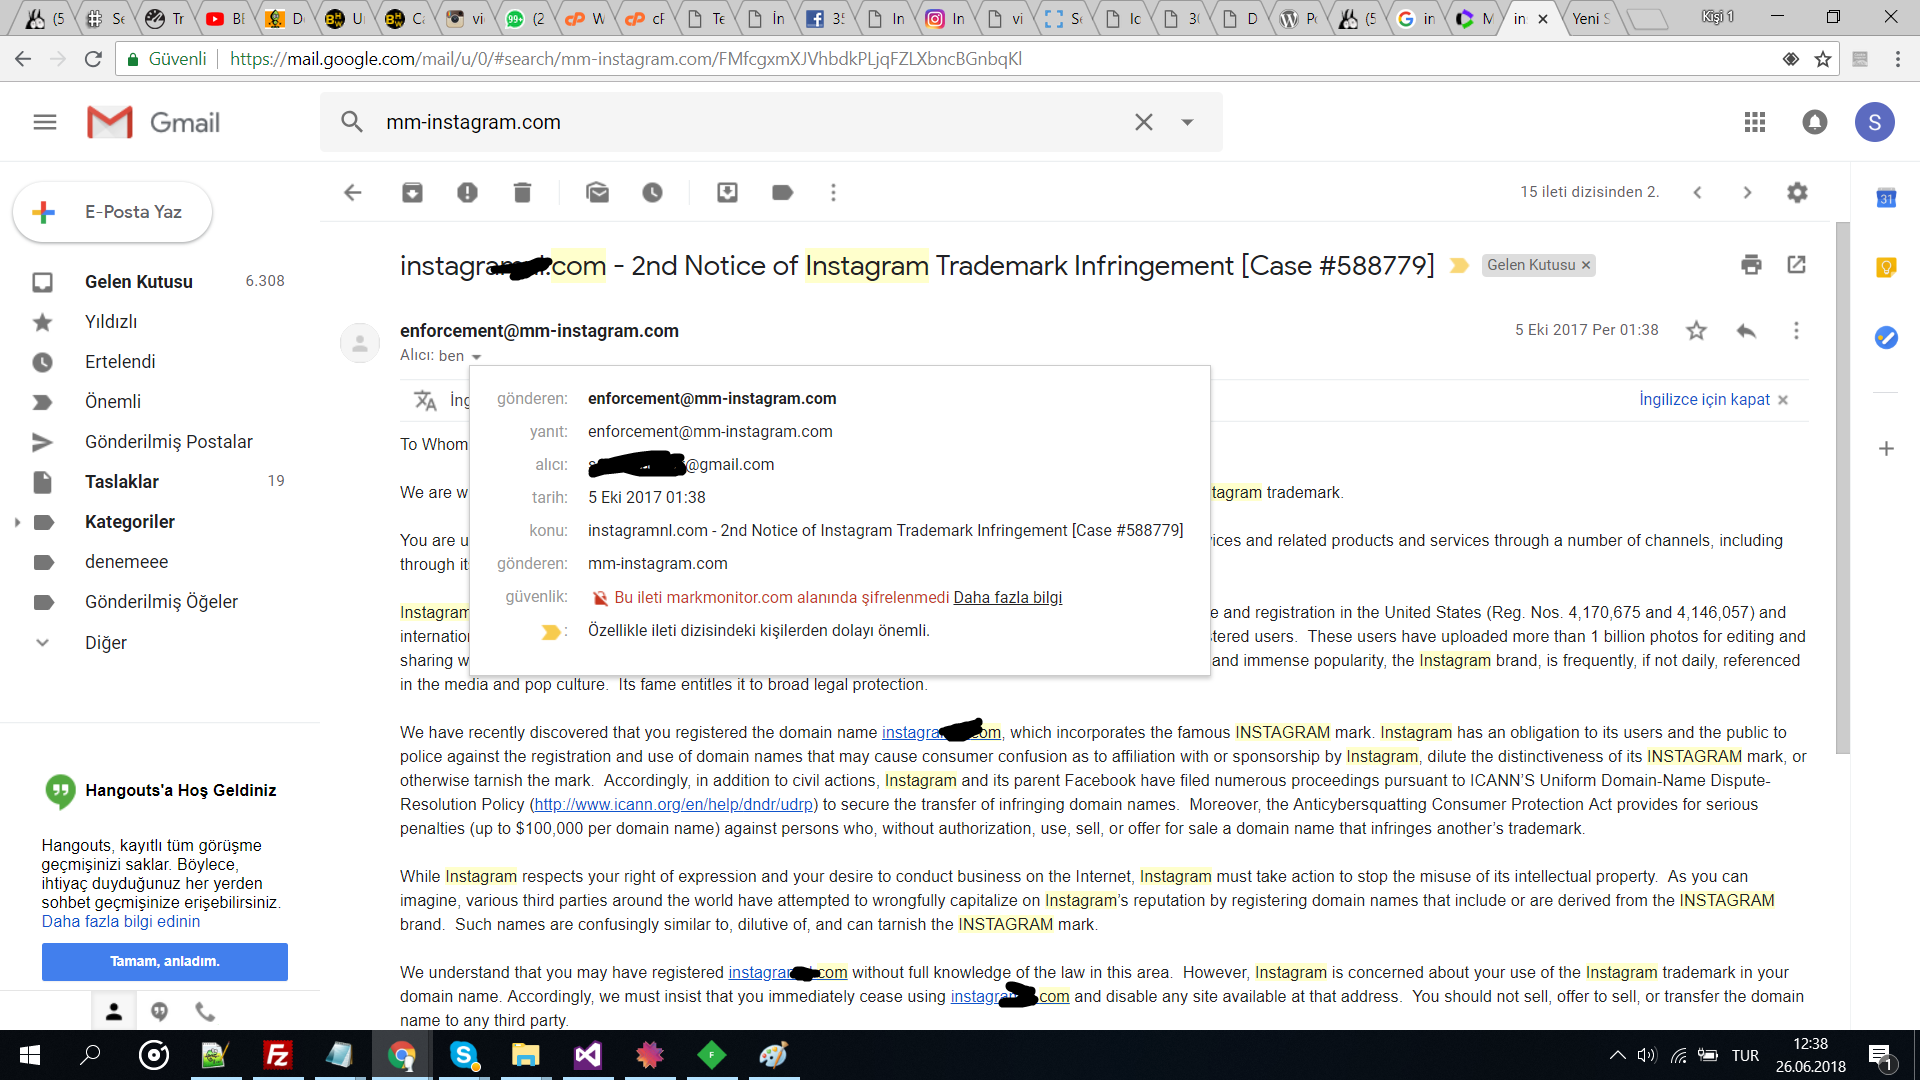This screenshot has width=1920, height=1080.
Task: Open Windows File Explorer from taskbar
Action: [525, 1055]
